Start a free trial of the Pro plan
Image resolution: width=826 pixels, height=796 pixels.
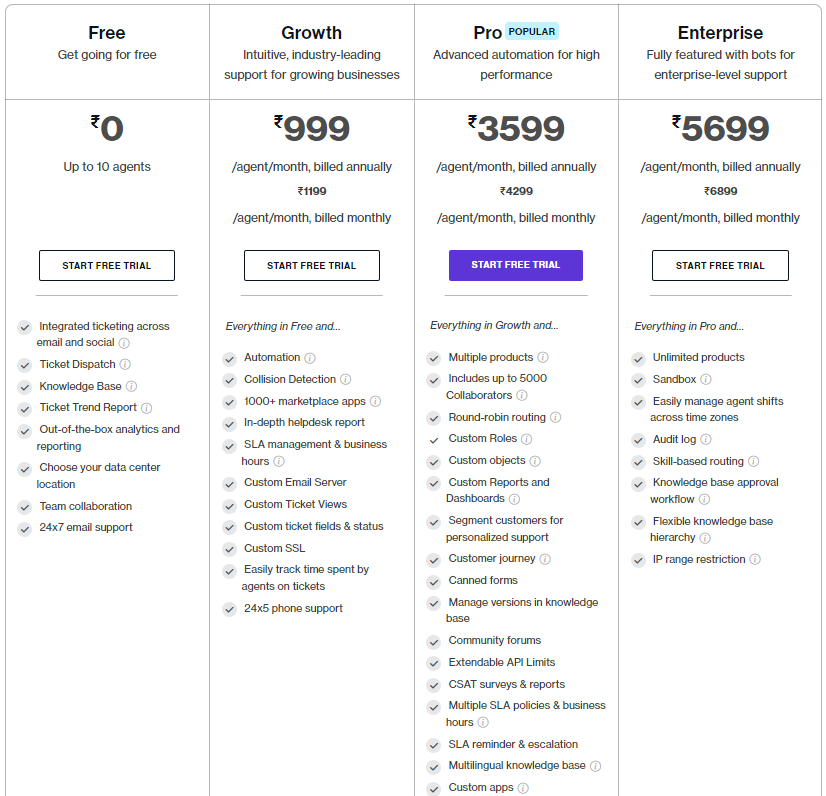515,265
